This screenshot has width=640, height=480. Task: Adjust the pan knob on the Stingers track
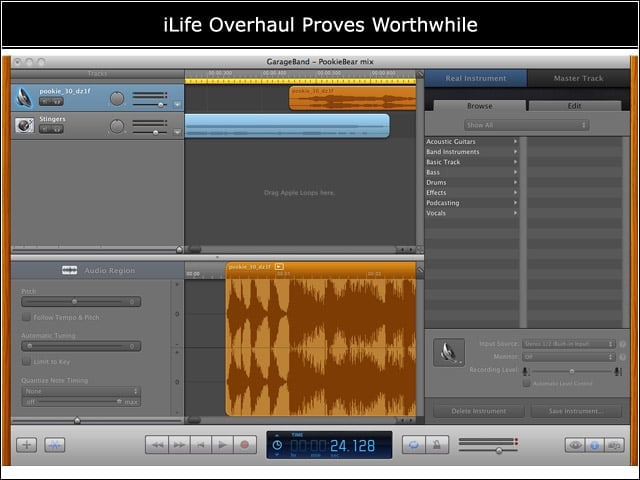point(117,127)
